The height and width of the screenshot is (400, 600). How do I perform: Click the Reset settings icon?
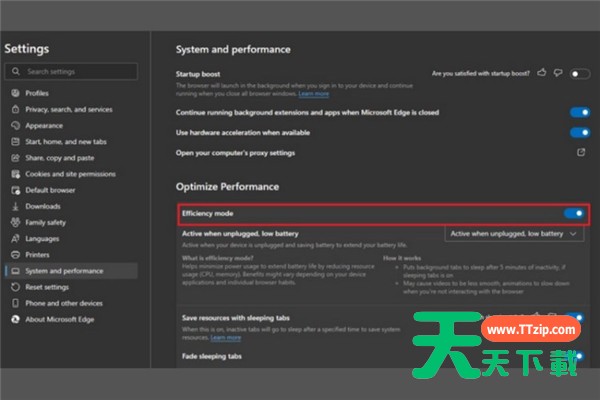(15, 287)
